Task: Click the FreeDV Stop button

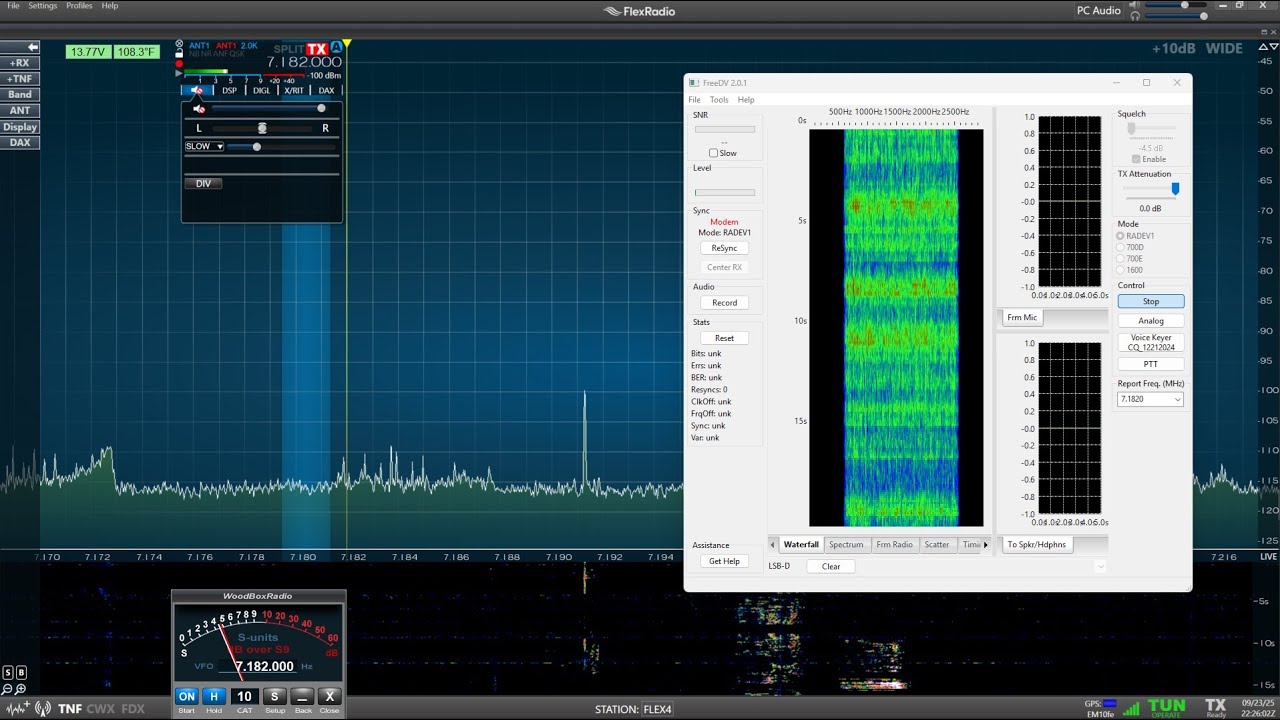Action: 1151,301
